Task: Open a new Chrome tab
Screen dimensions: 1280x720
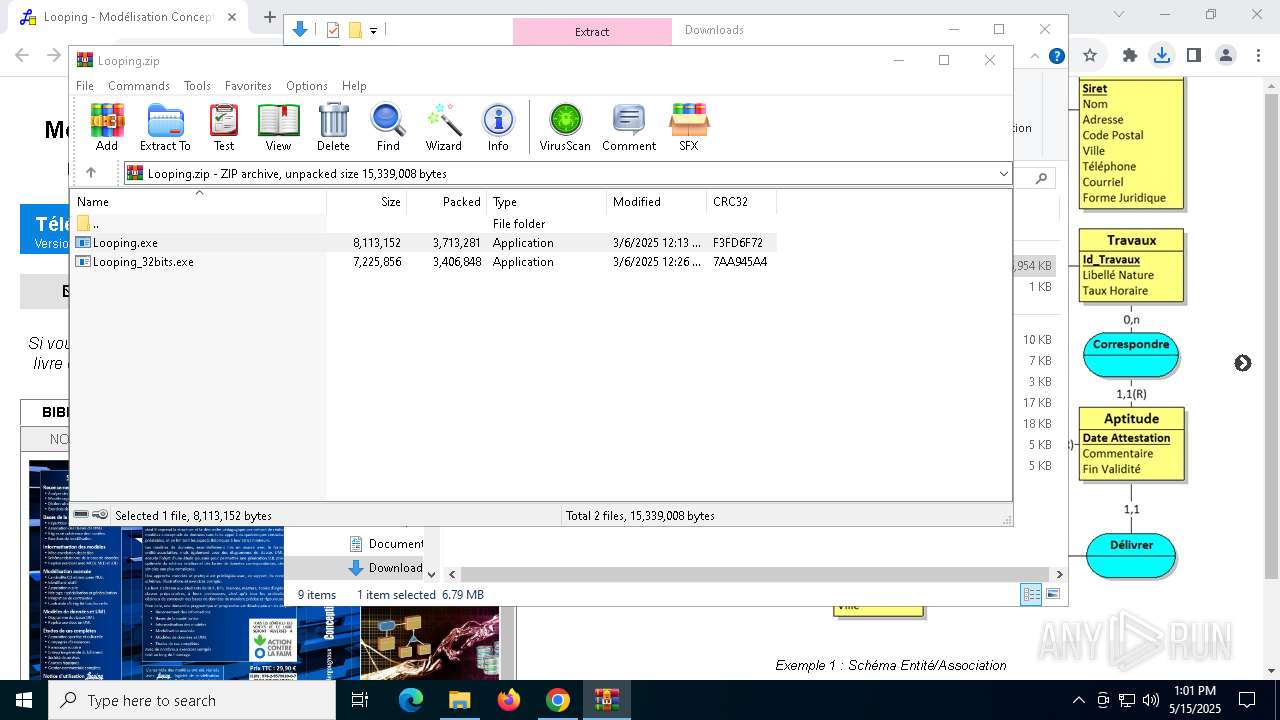Action: (x=269, y=17)
